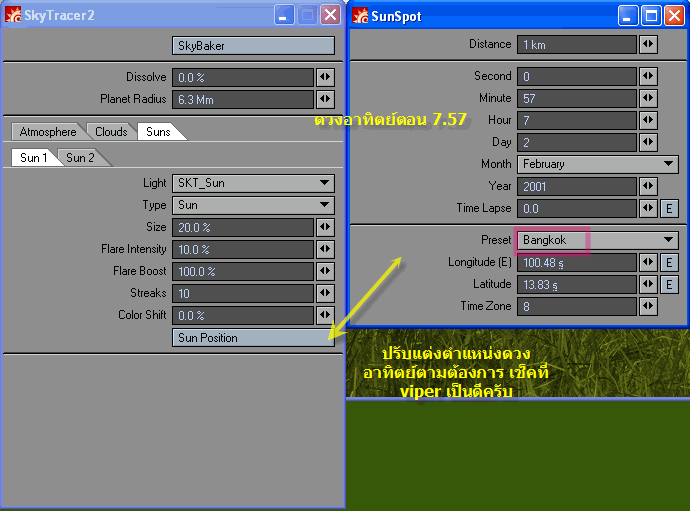Click the Flare Intensity slider arrows
Screen dimensions: 690x511
(325, 249)
